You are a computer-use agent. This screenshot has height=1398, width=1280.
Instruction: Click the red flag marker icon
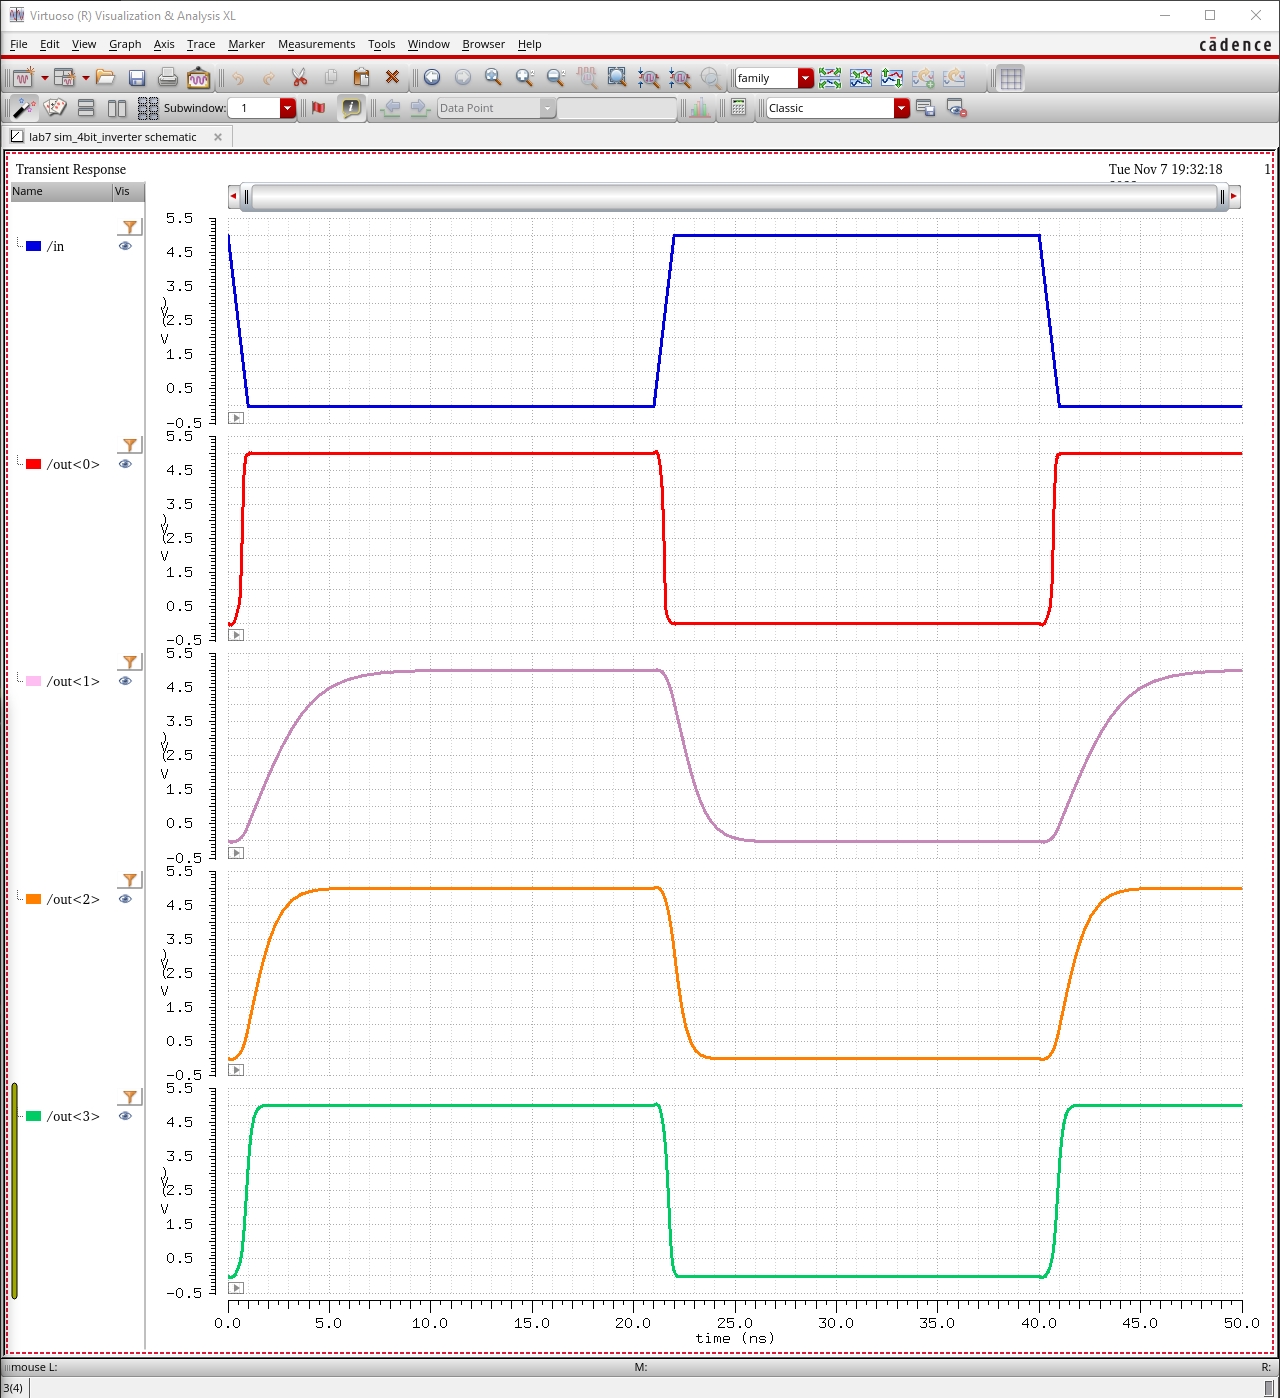point(319,108)
